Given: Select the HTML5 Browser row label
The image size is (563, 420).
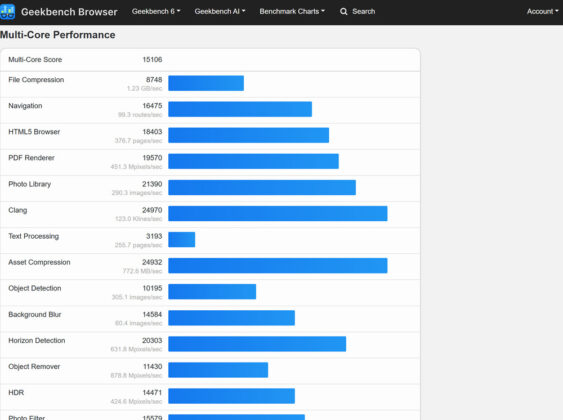Looking at the screenshot, I should 34,132.
